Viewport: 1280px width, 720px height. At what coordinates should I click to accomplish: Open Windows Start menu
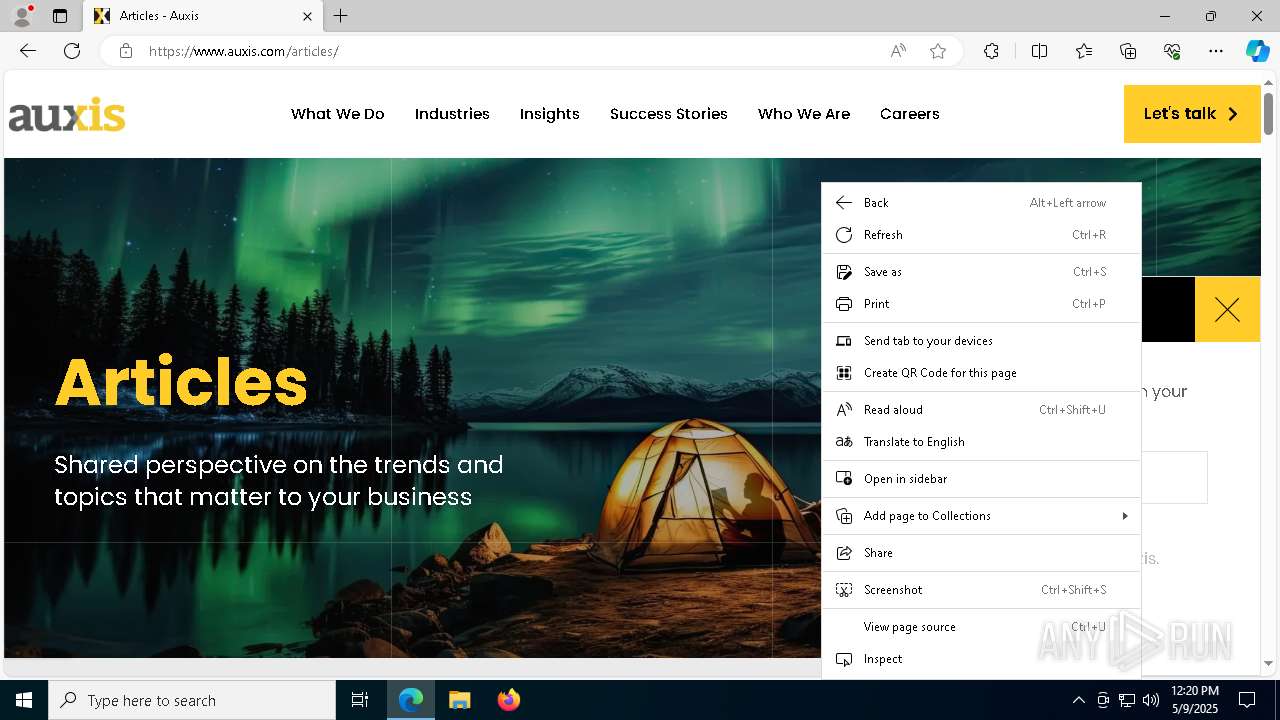point(24,700)
